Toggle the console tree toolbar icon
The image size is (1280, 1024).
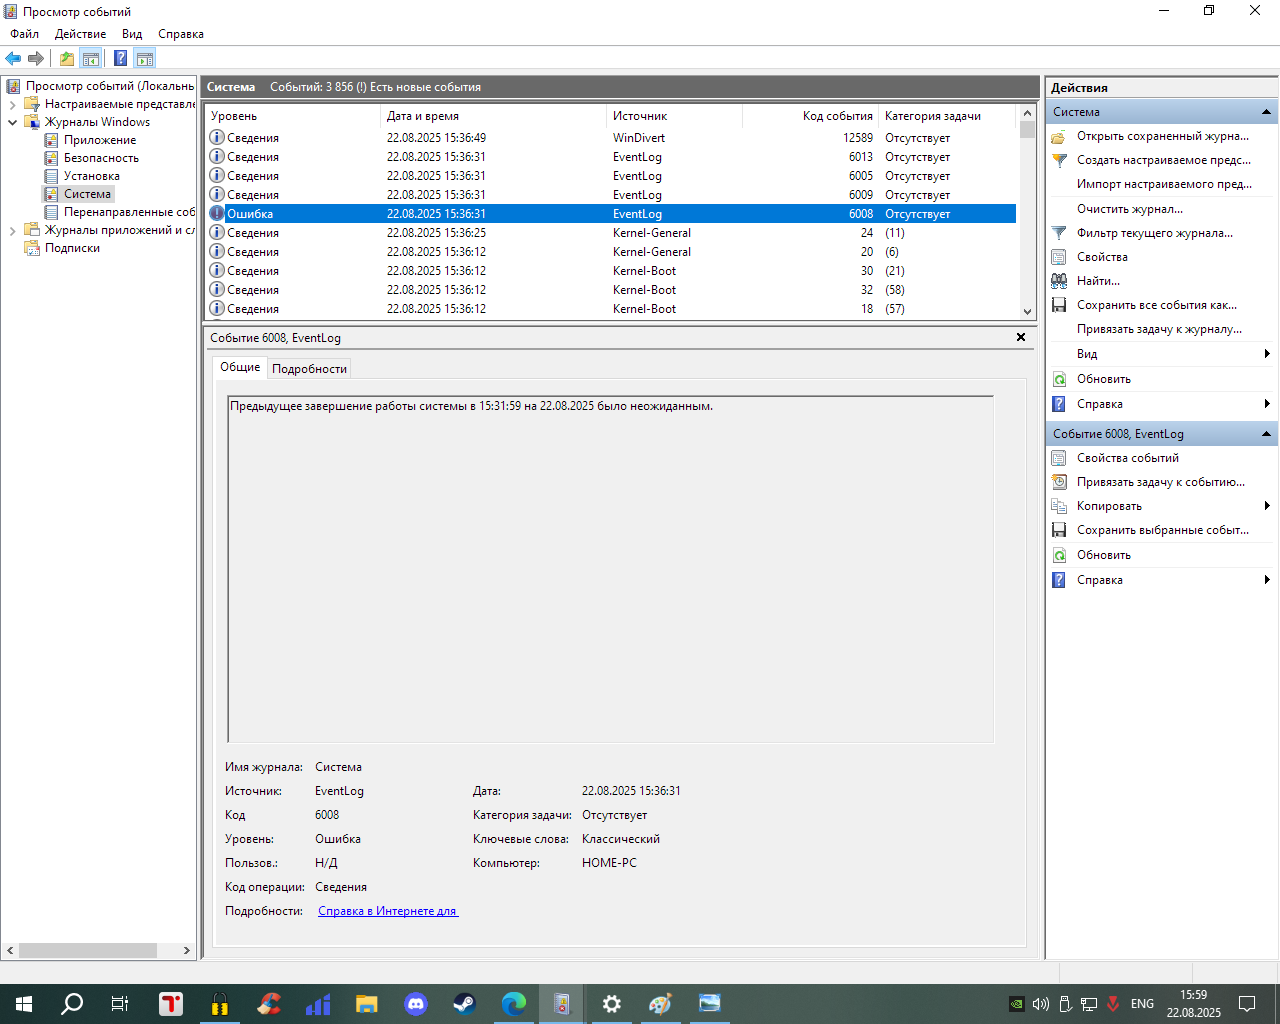point(90,58)
